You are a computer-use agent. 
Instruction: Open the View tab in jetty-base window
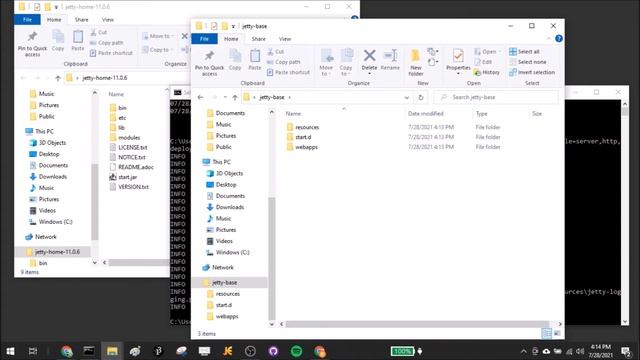tap(285, 39)
